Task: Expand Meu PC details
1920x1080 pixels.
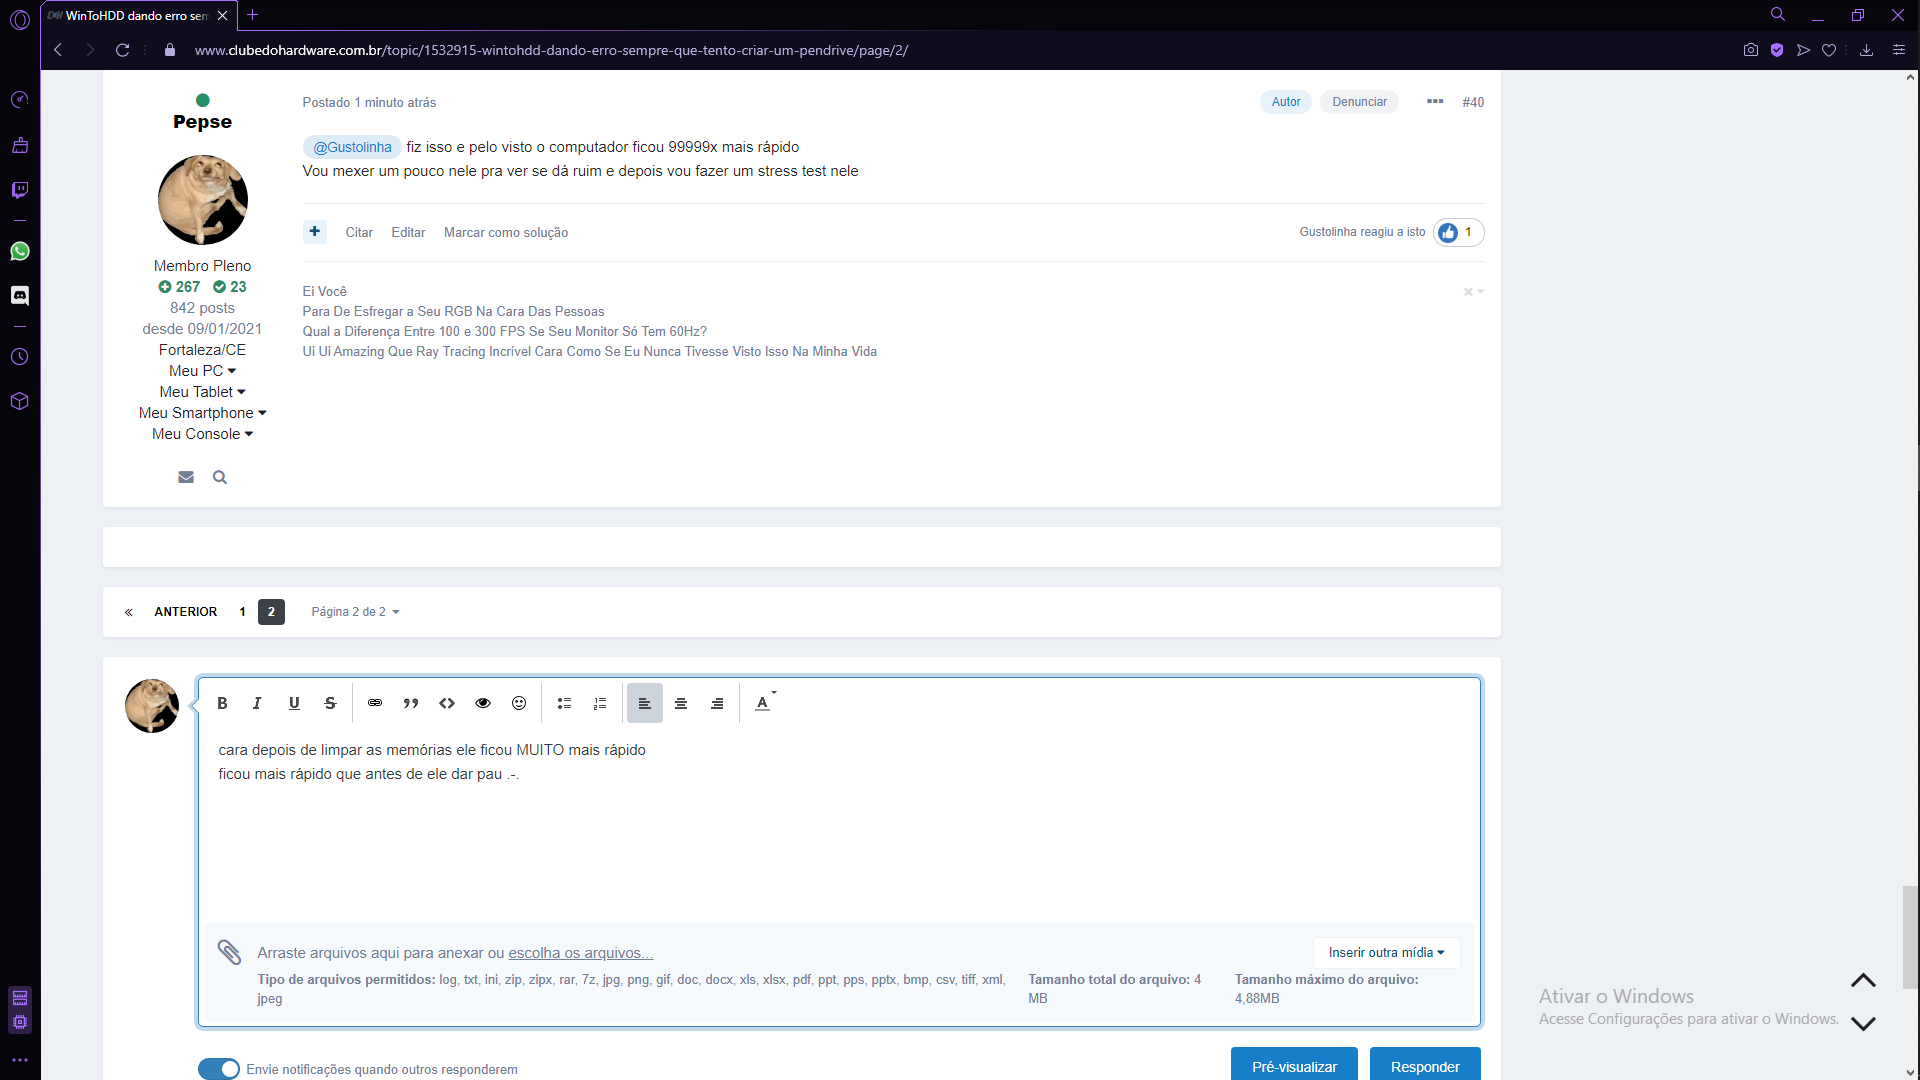Action: [x=202, y=371]
